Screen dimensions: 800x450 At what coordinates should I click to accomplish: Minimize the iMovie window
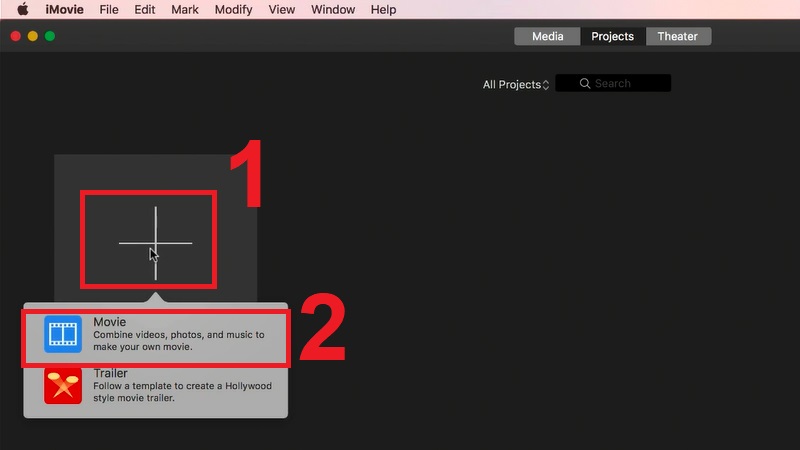point(33,36)
